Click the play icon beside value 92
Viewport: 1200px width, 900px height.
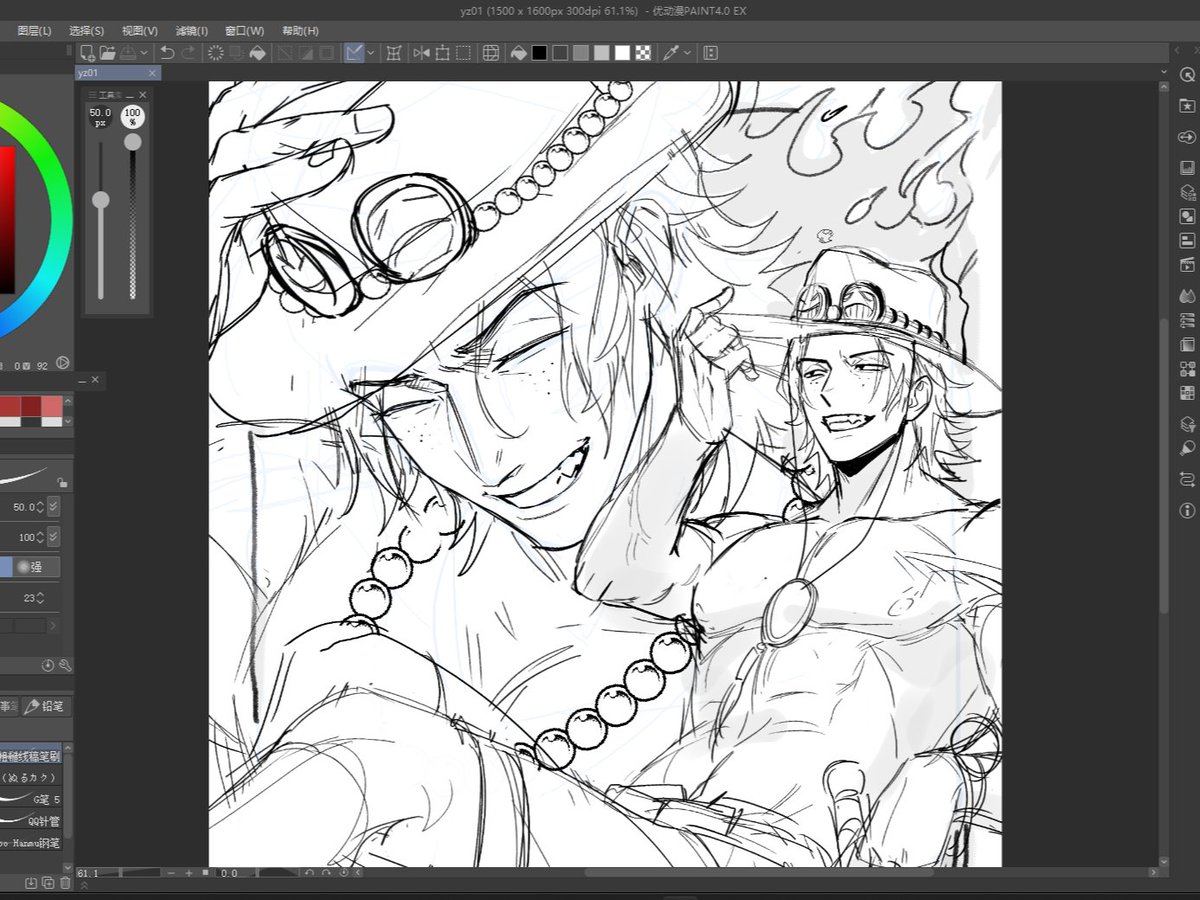point(63,363)
